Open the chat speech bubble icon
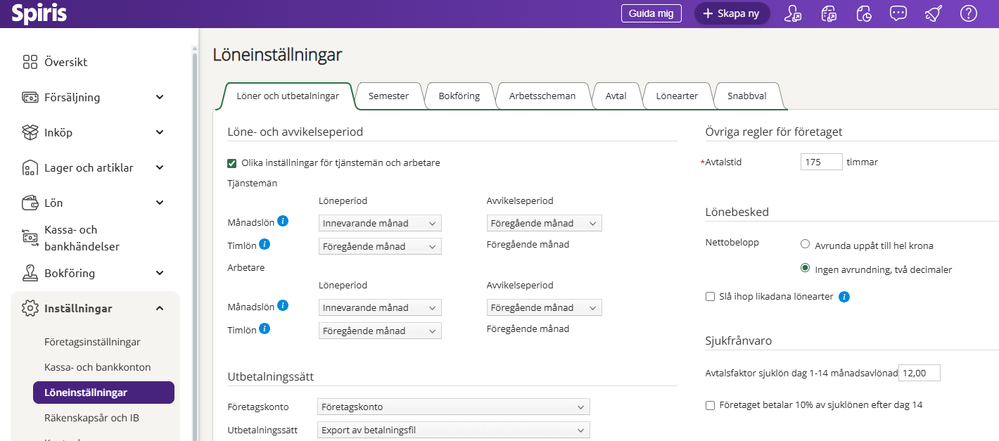The image size is (999, 441). [x=898, y=13]
